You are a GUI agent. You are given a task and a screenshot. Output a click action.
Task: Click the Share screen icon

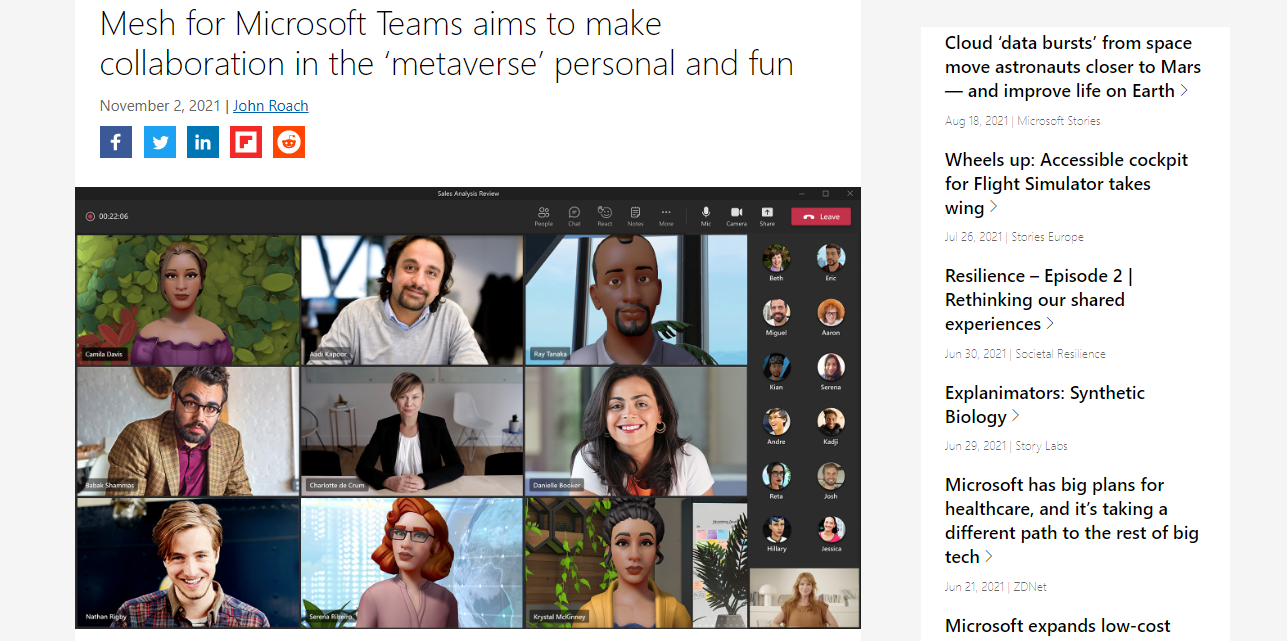[x=767, y=216]
